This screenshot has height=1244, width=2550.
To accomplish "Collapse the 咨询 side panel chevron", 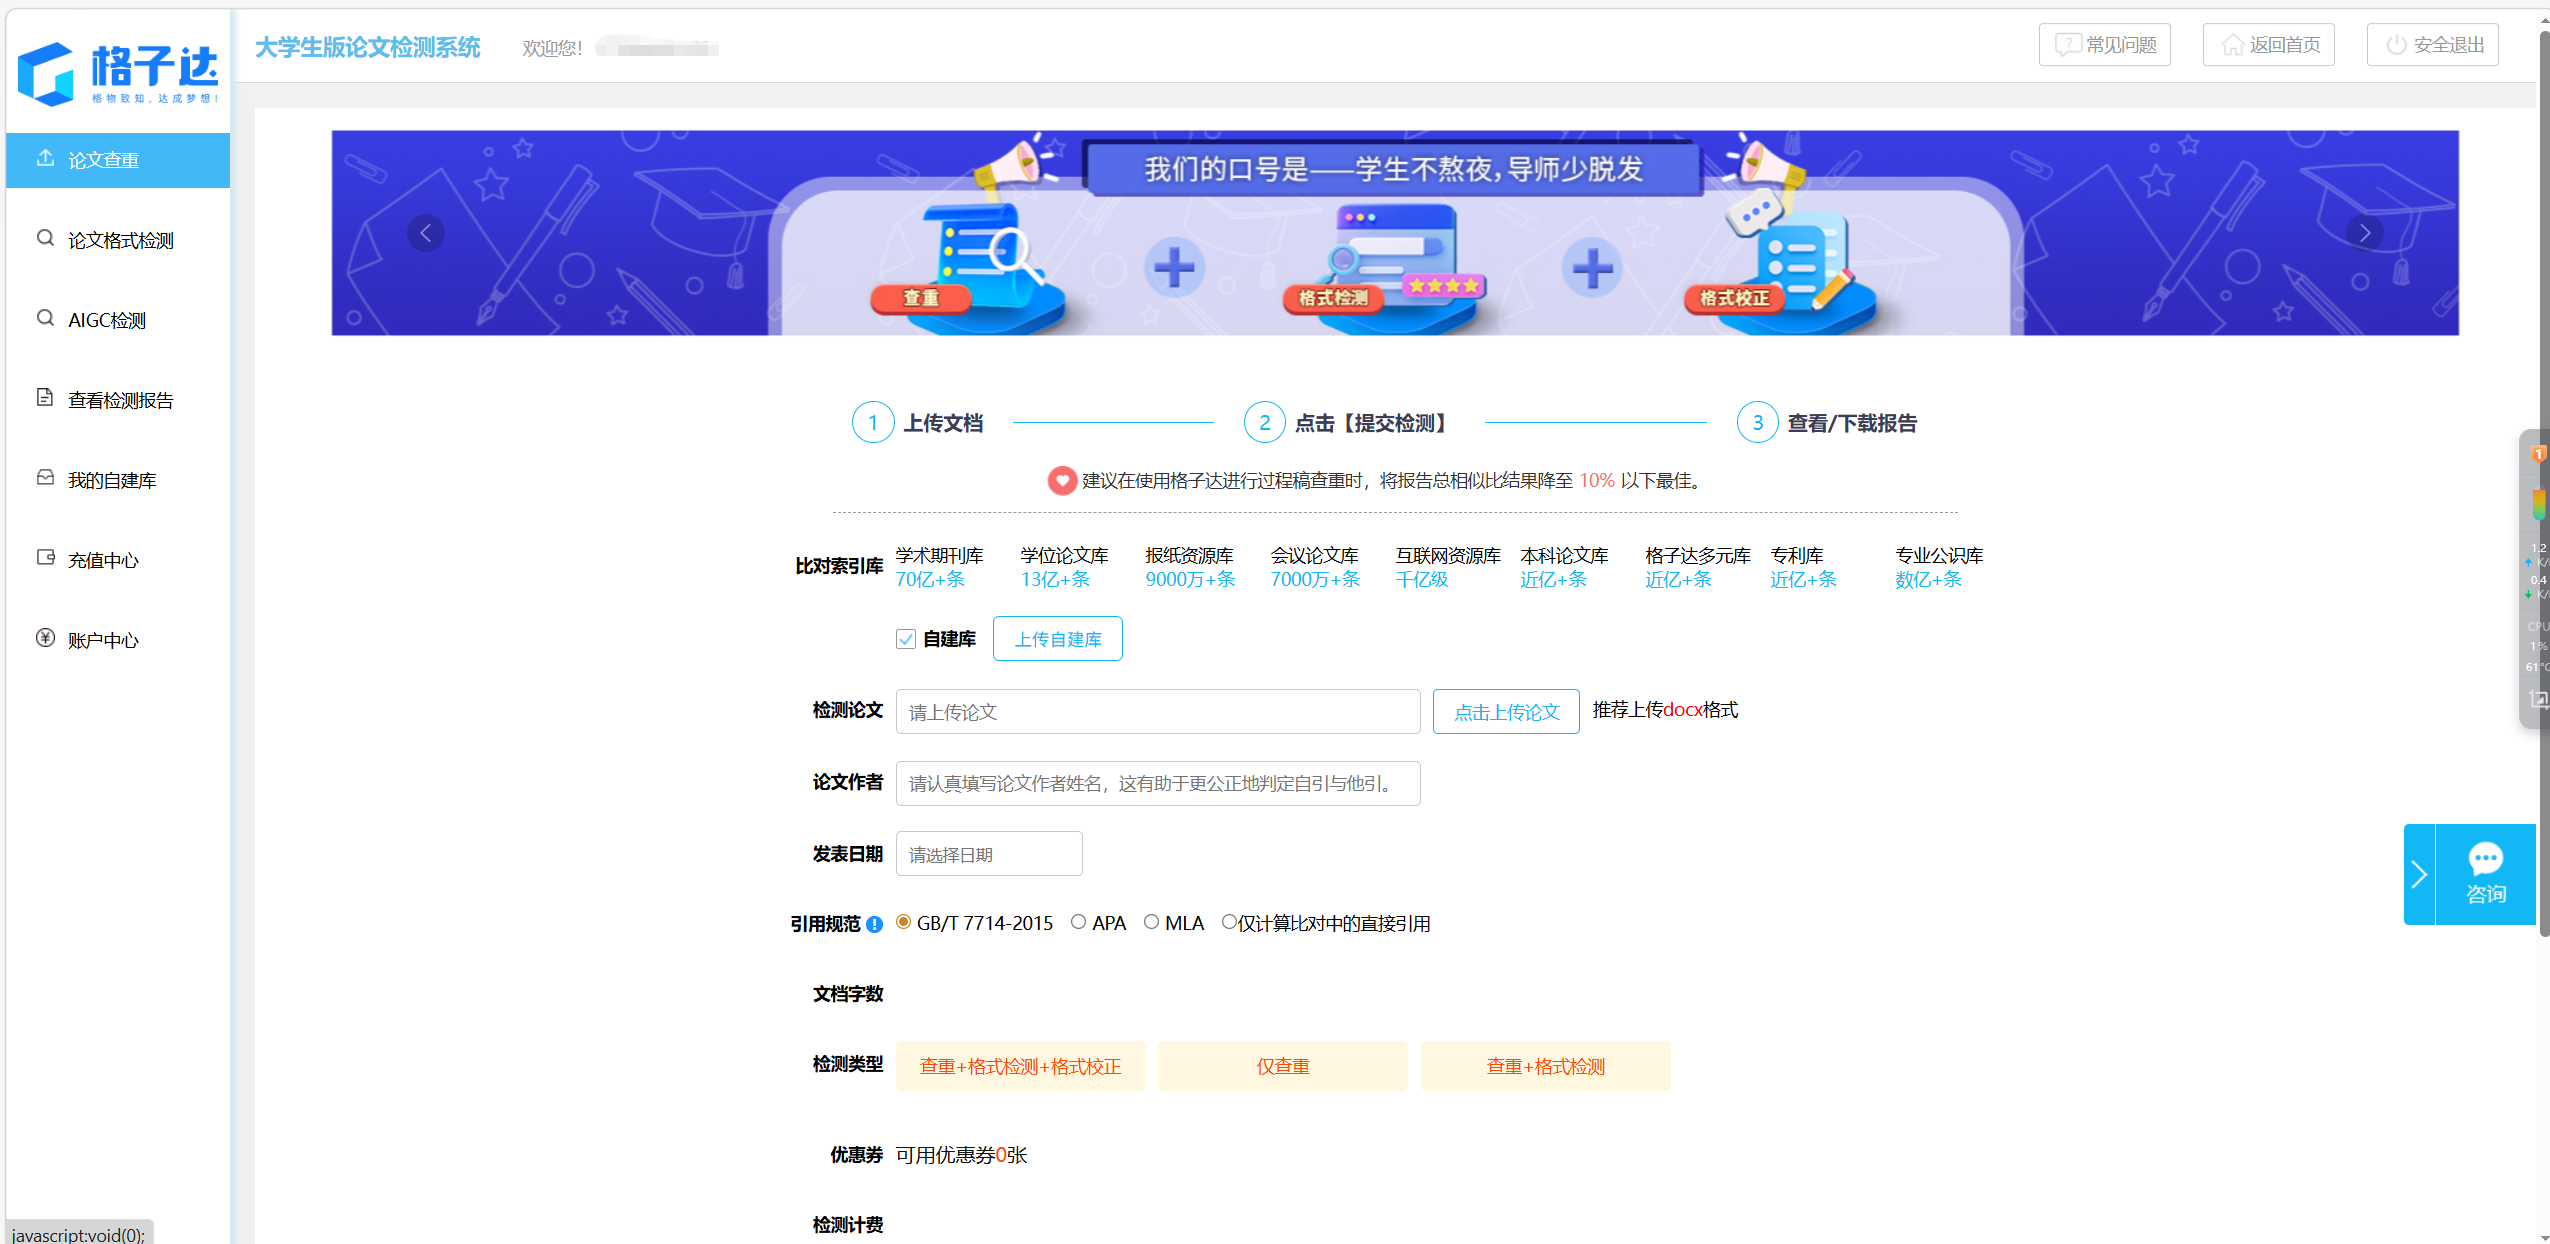I will pos(2420,874).
